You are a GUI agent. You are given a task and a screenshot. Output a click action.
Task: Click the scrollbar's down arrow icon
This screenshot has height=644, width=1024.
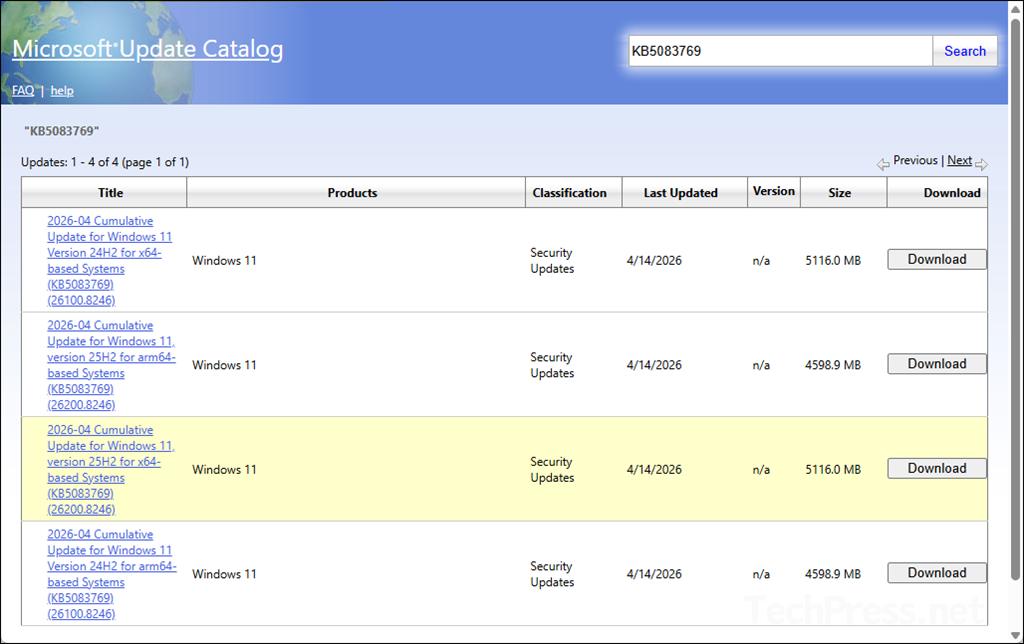coord(1015,633)
